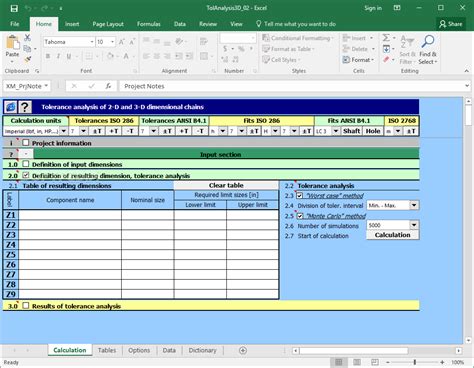474x368 pixels.
Task: Adjust the zoom slider handle
Action: tap(415, 362)
